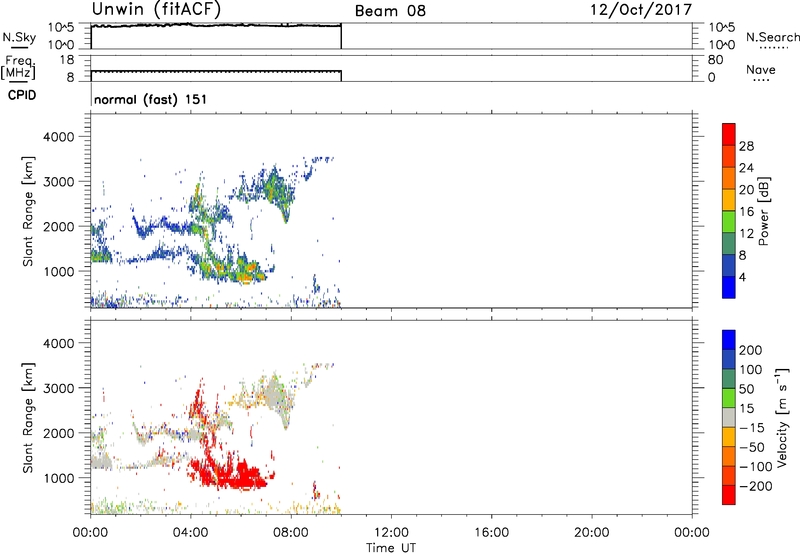Select the '50' label on Velocity colorbar

[x=746, y=389]
